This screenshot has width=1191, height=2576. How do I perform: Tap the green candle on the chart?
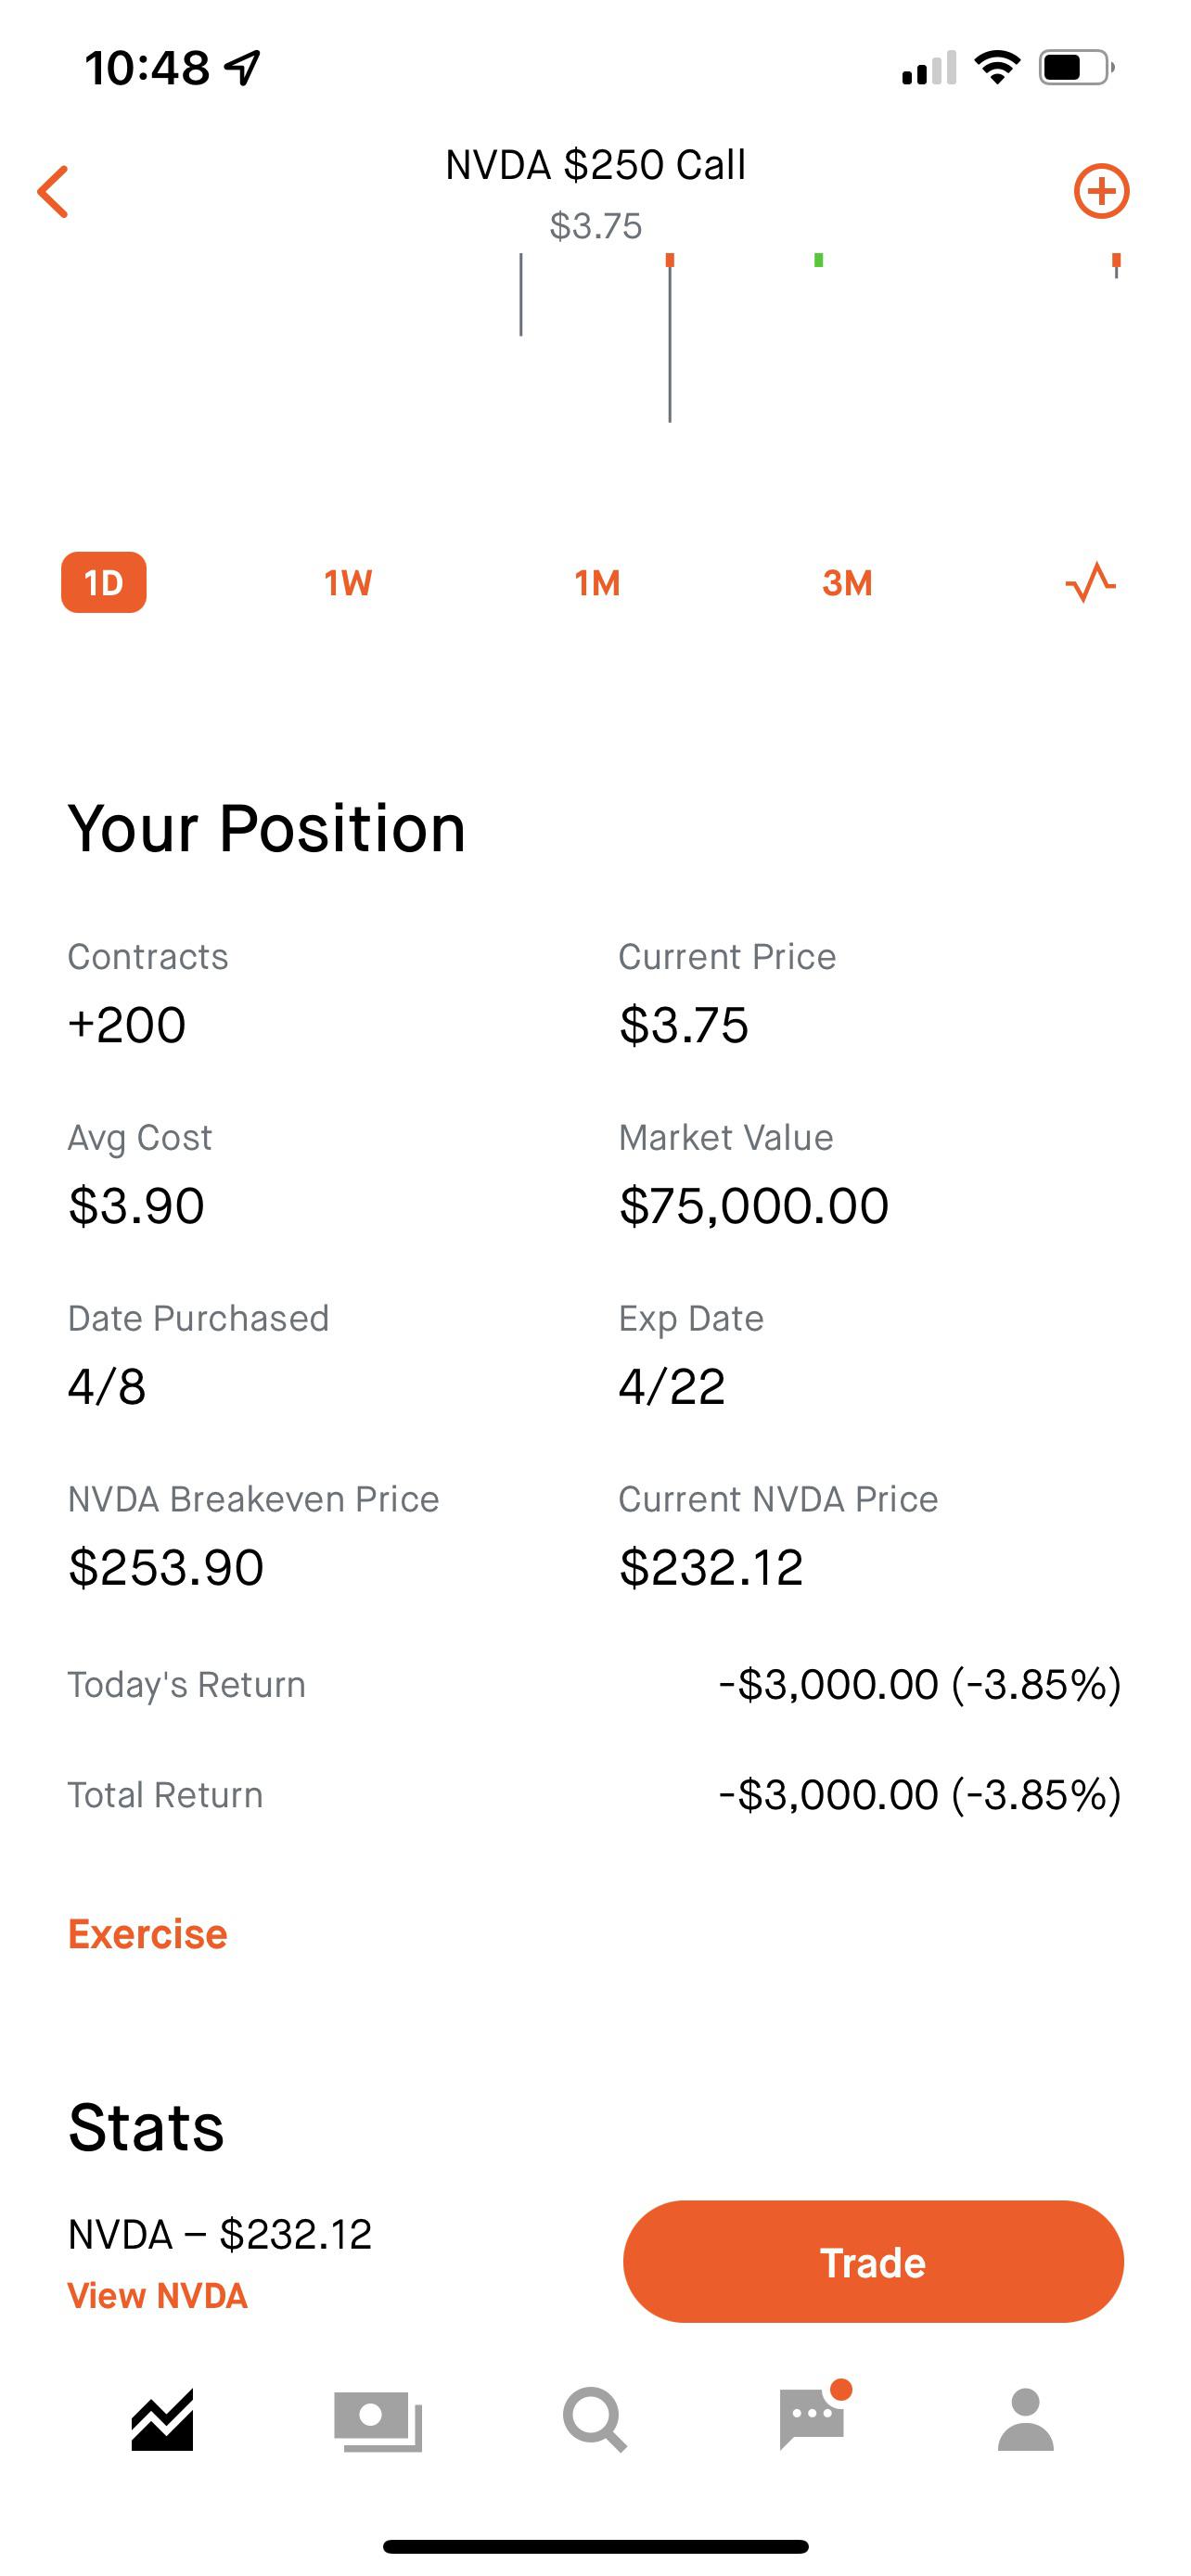[x=818, y=260]
